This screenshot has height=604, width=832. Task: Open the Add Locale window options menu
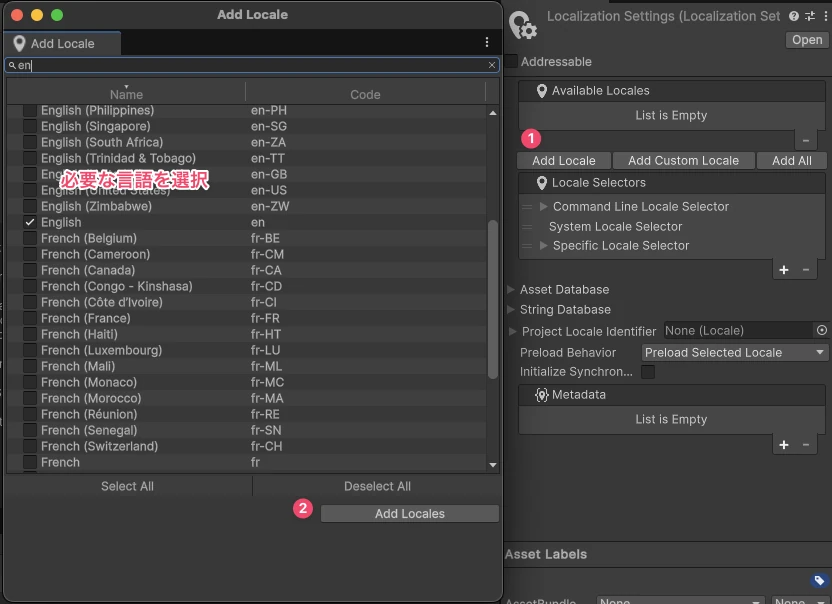487,42
